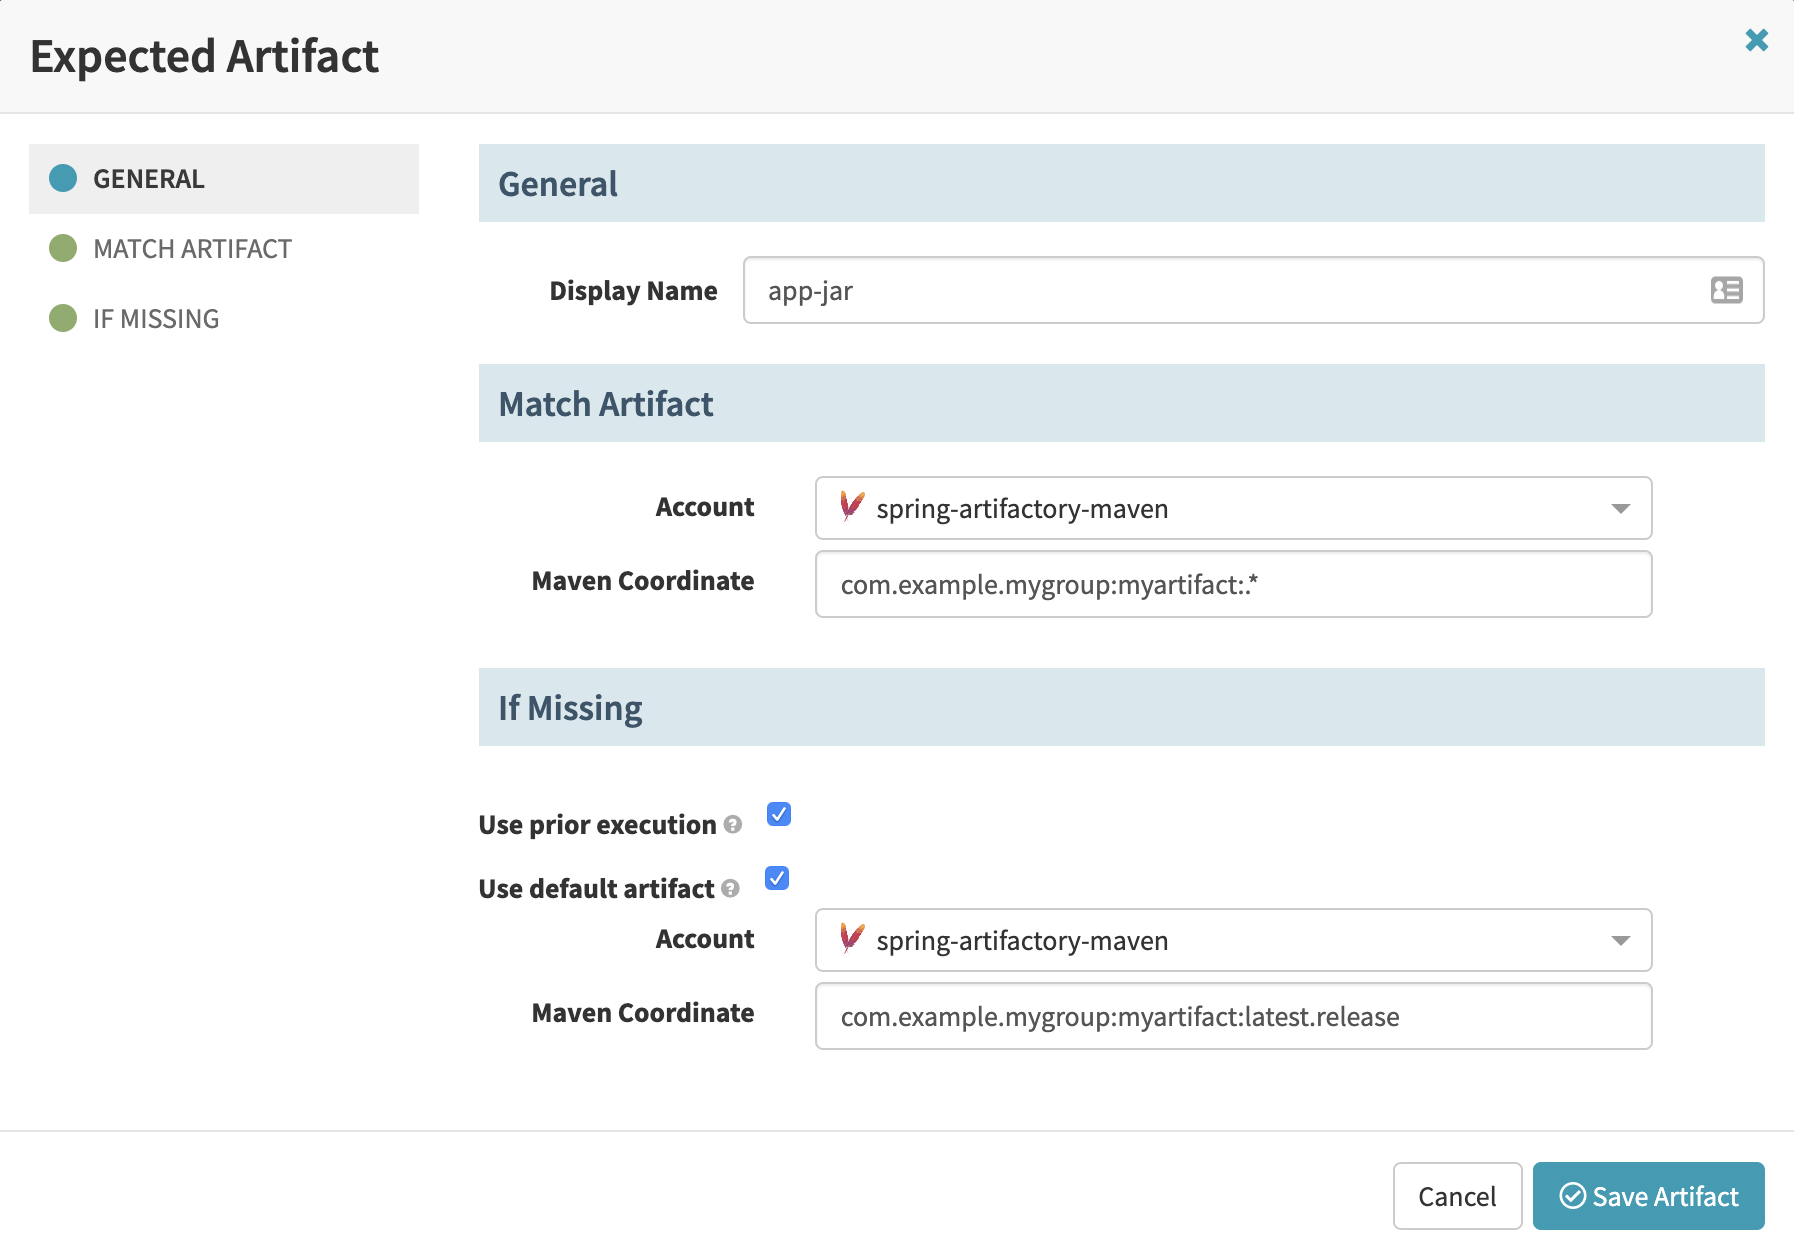1794x1259 pixels.
Task: Go to the If Missing sidebar item
Action: pos(156,319)
